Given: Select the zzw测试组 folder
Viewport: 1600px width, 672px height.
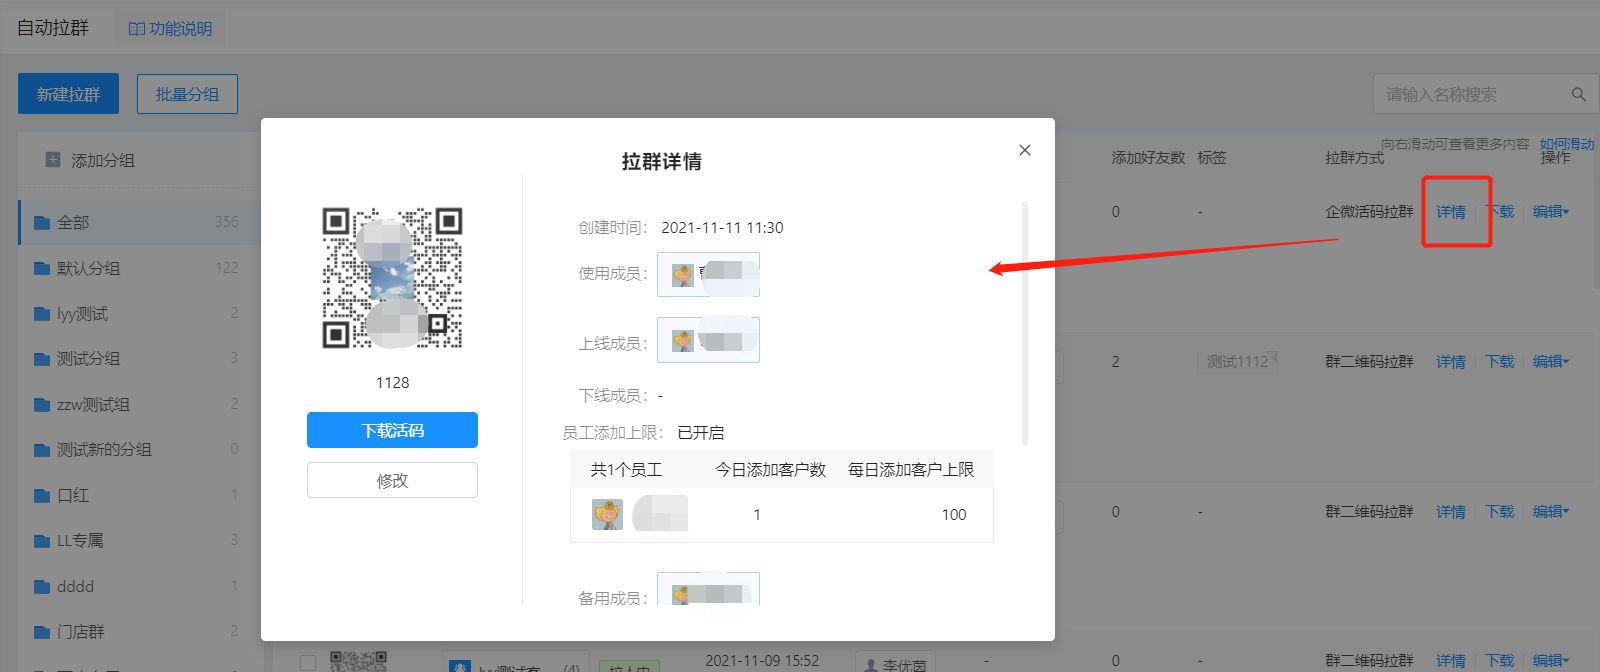Looking at the screenshot, I should pos(139,404).
